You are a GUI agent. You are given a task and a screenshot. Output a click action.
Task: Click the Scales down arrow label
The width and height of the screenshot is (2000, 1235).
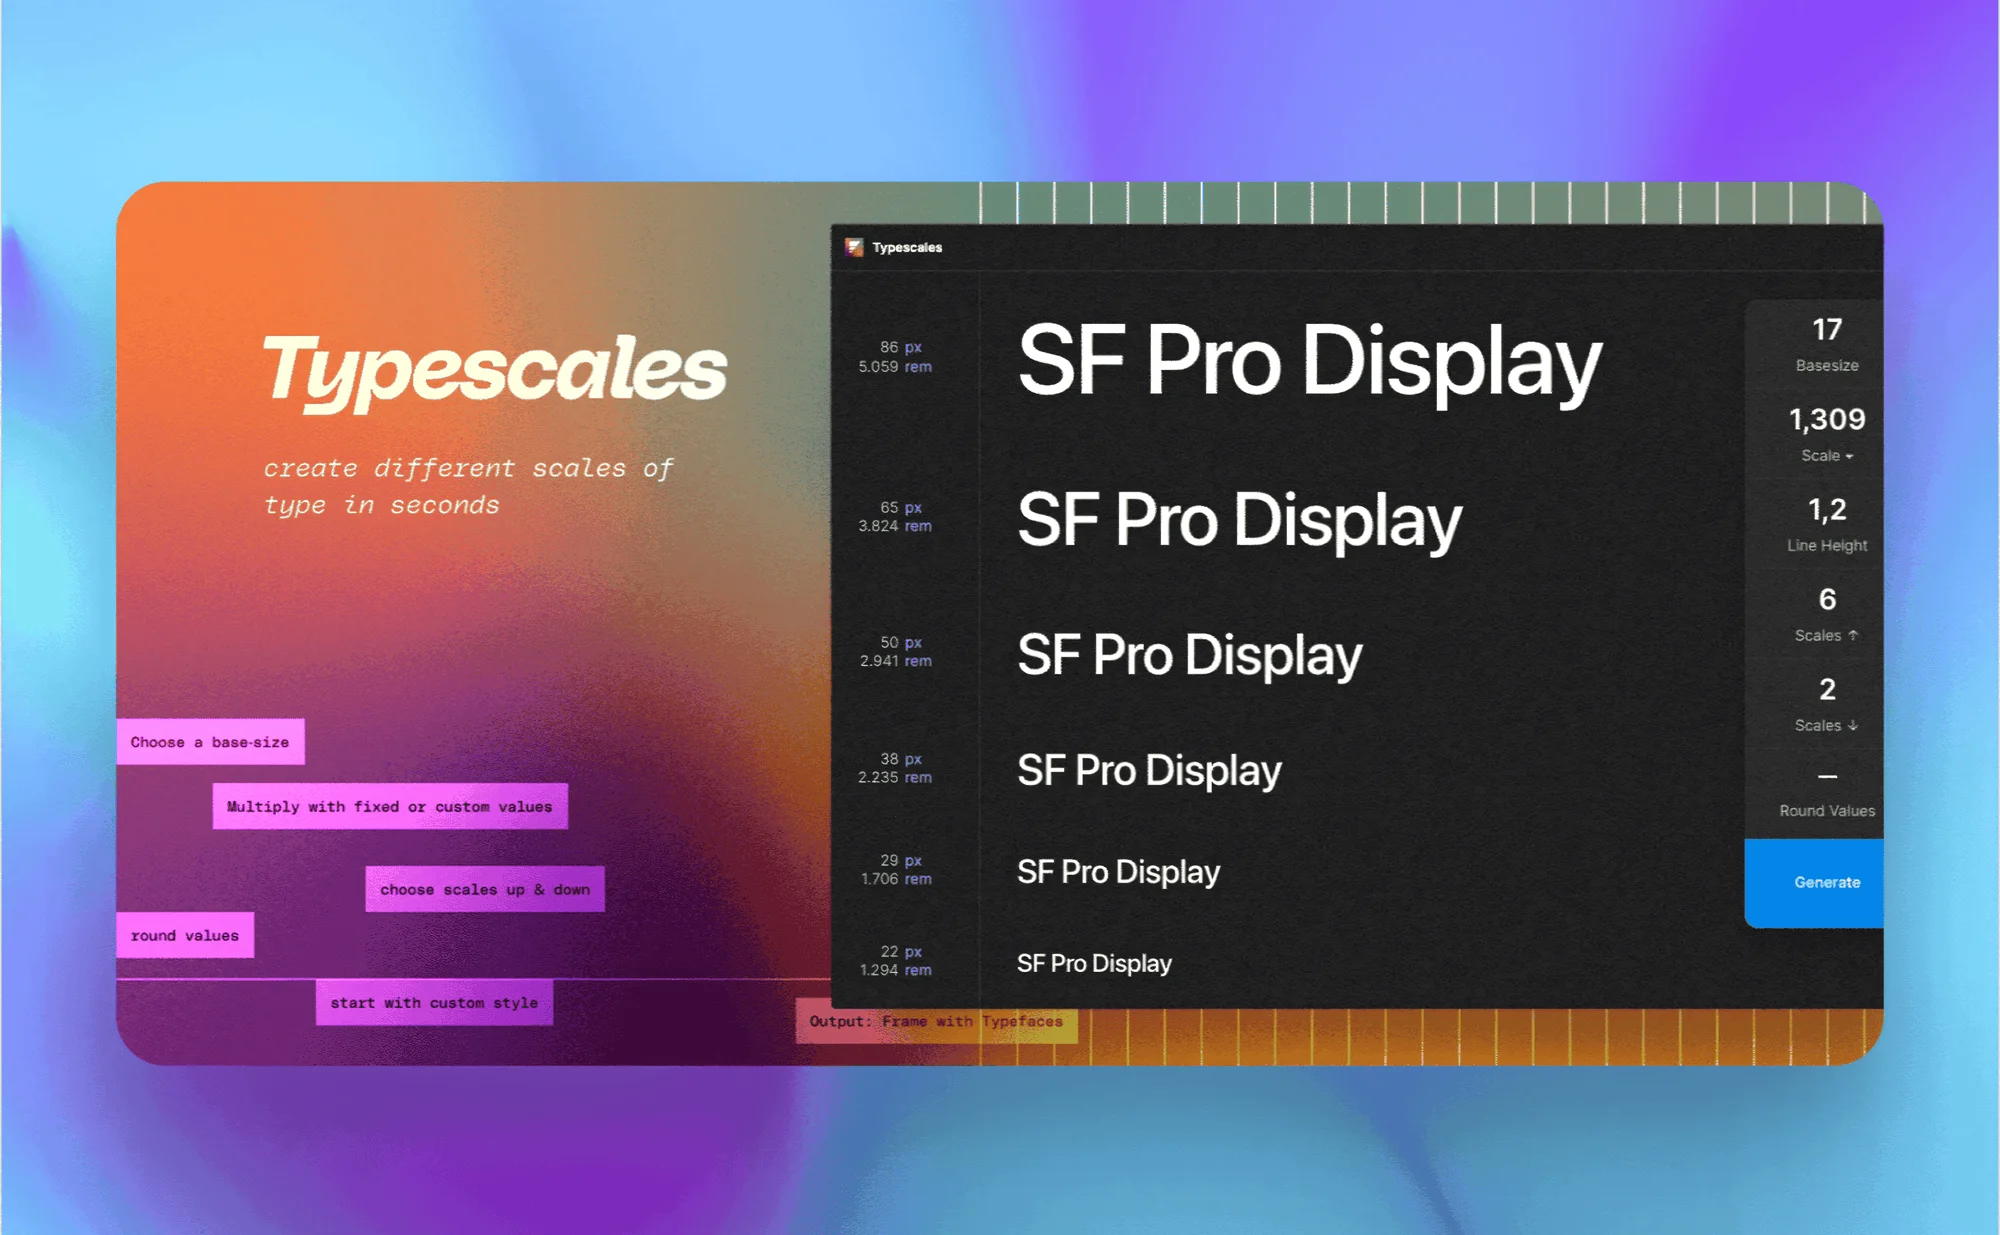point(1826,725)
